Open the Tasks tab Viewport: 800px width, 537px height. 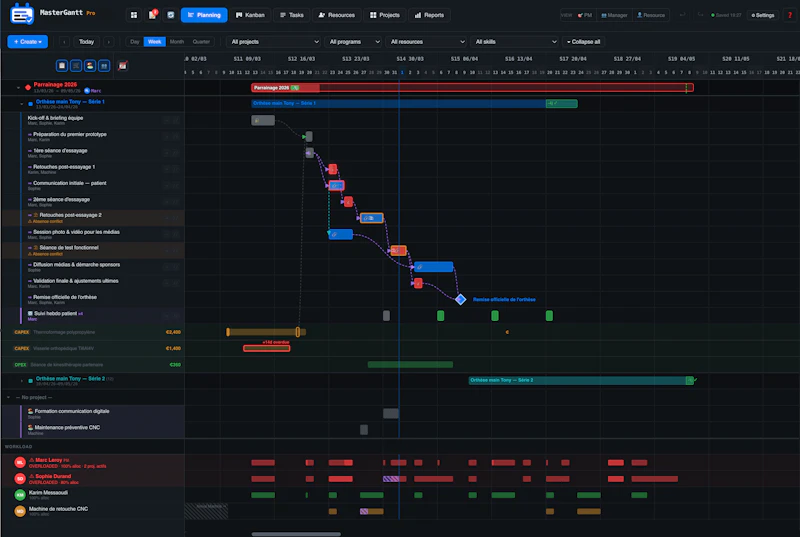pos(292,15)
